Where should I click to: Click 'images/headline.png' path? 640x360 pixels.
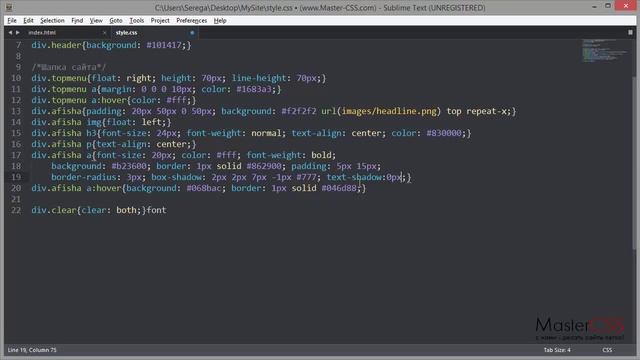click(389, 111)
